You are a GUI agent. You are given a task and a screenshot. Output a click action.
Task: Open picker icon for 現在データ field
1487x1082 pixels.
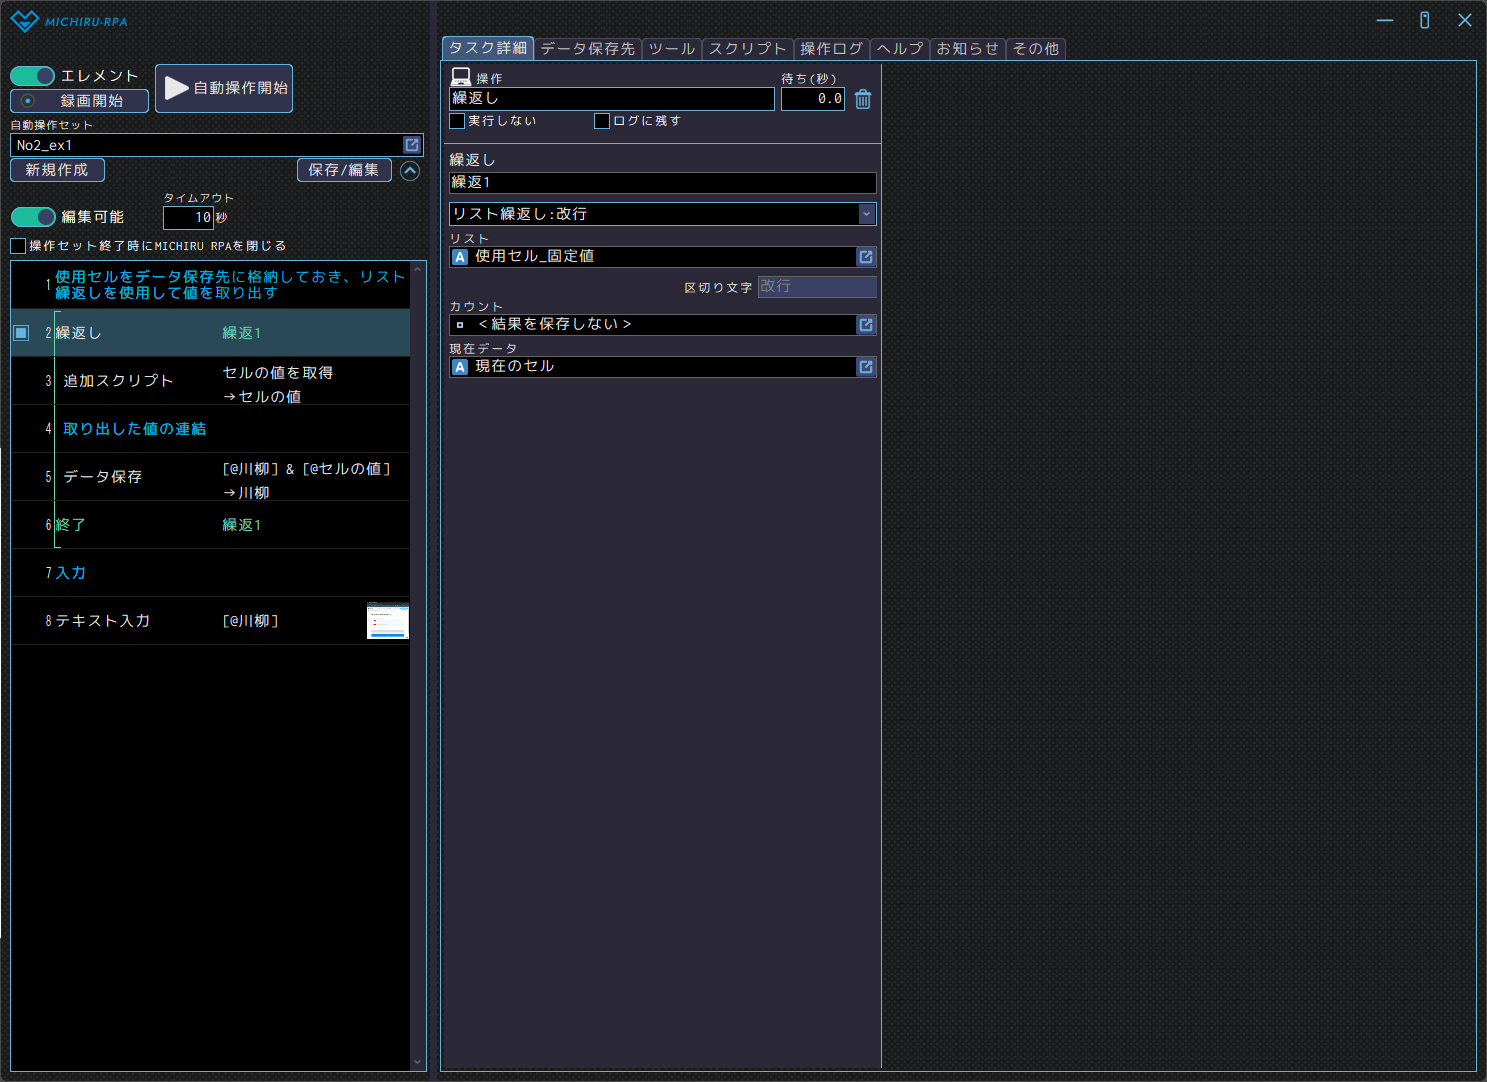[866, 367]
